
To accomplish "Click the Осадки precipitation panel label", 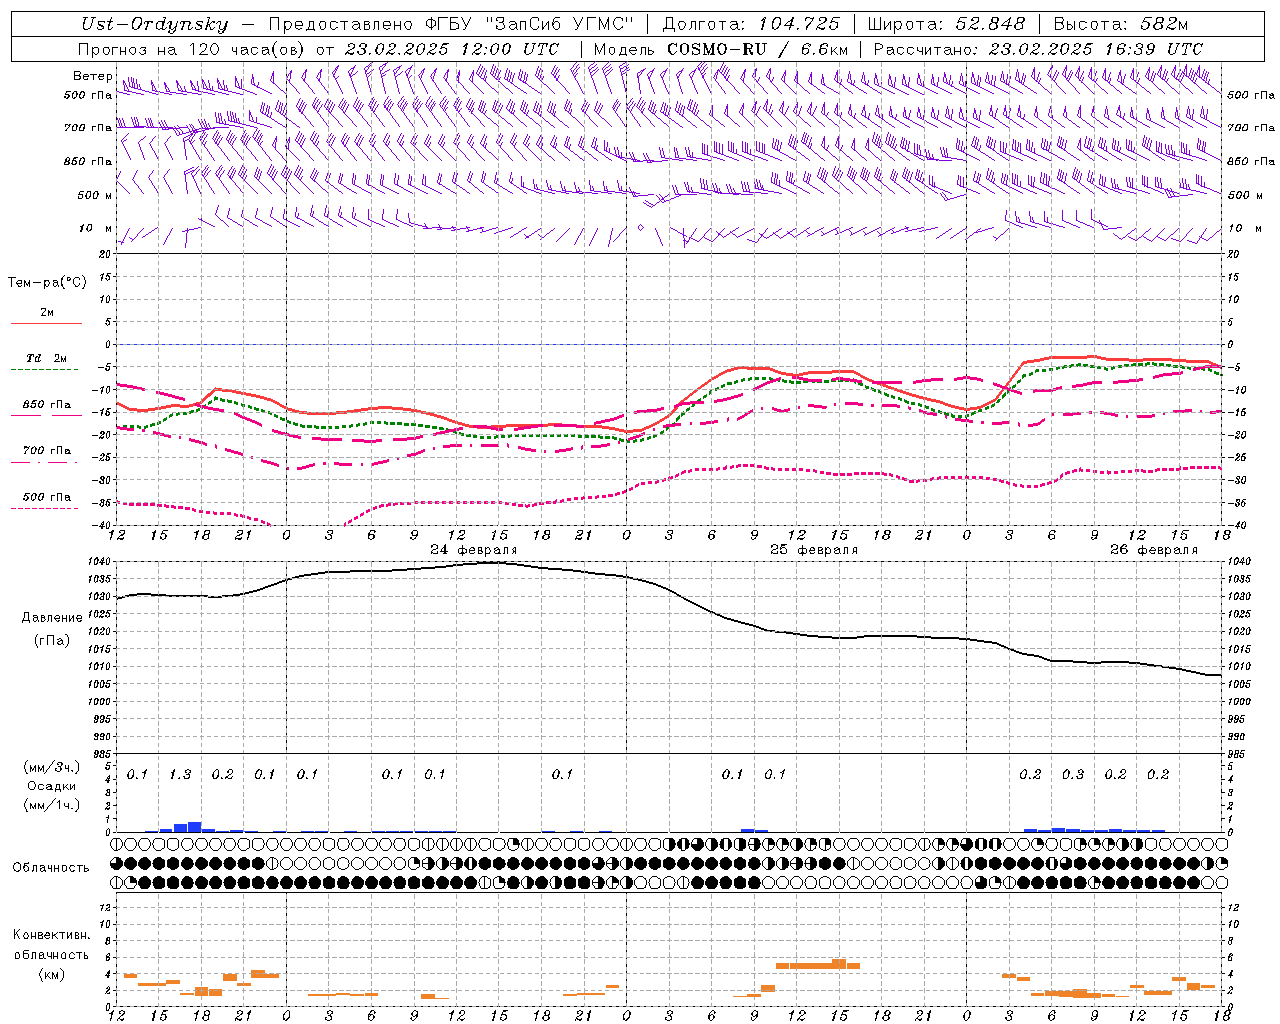I will click(52, 786).
